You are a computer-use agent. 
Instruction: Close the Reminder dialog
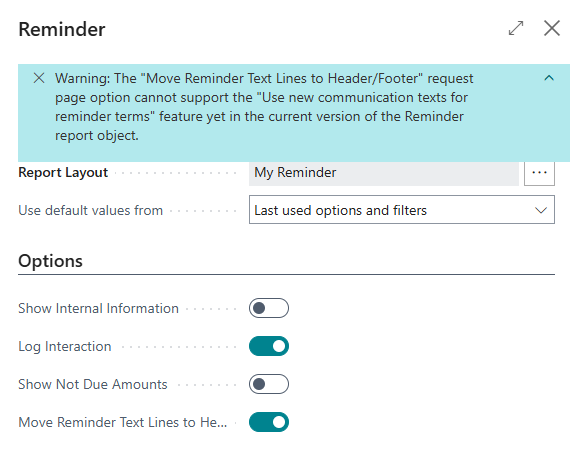[x=552, y=28]
